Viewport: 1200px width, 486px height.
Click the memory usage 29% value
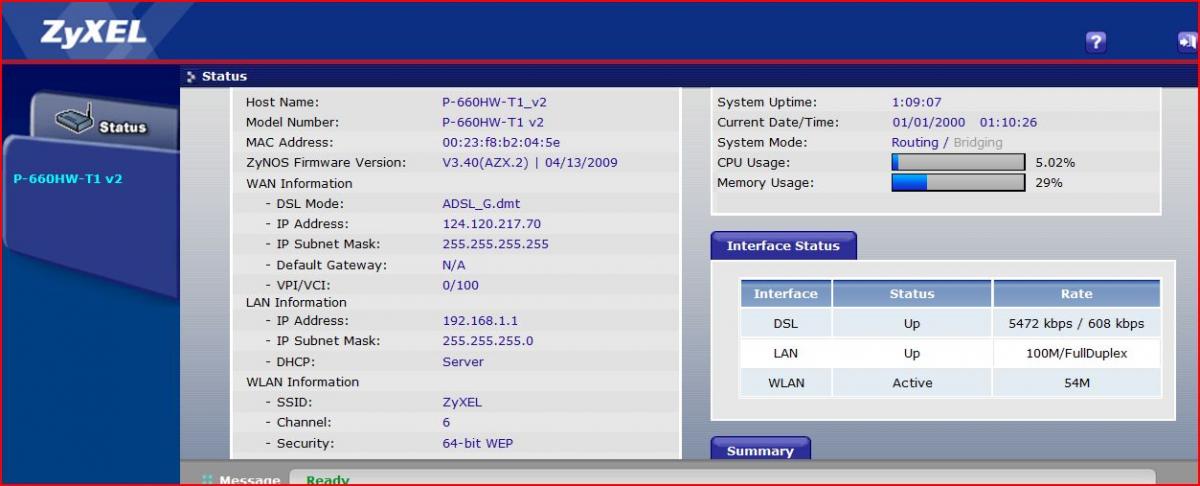click(1049, 182)
